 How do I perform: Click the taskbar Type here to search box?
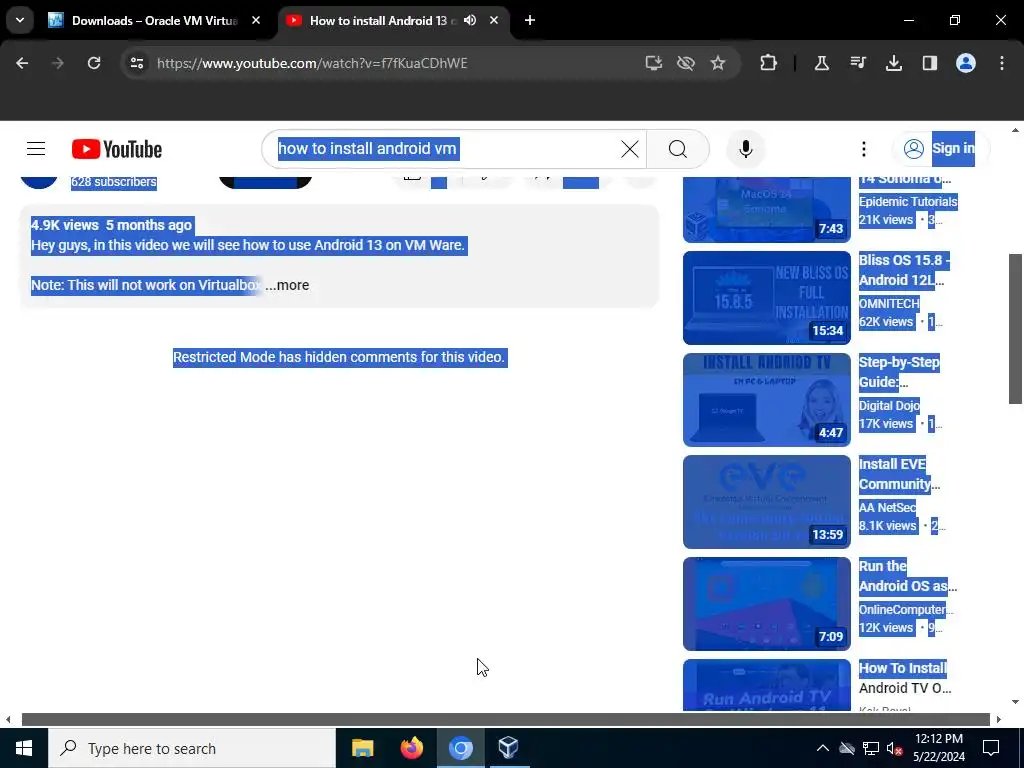192,748
